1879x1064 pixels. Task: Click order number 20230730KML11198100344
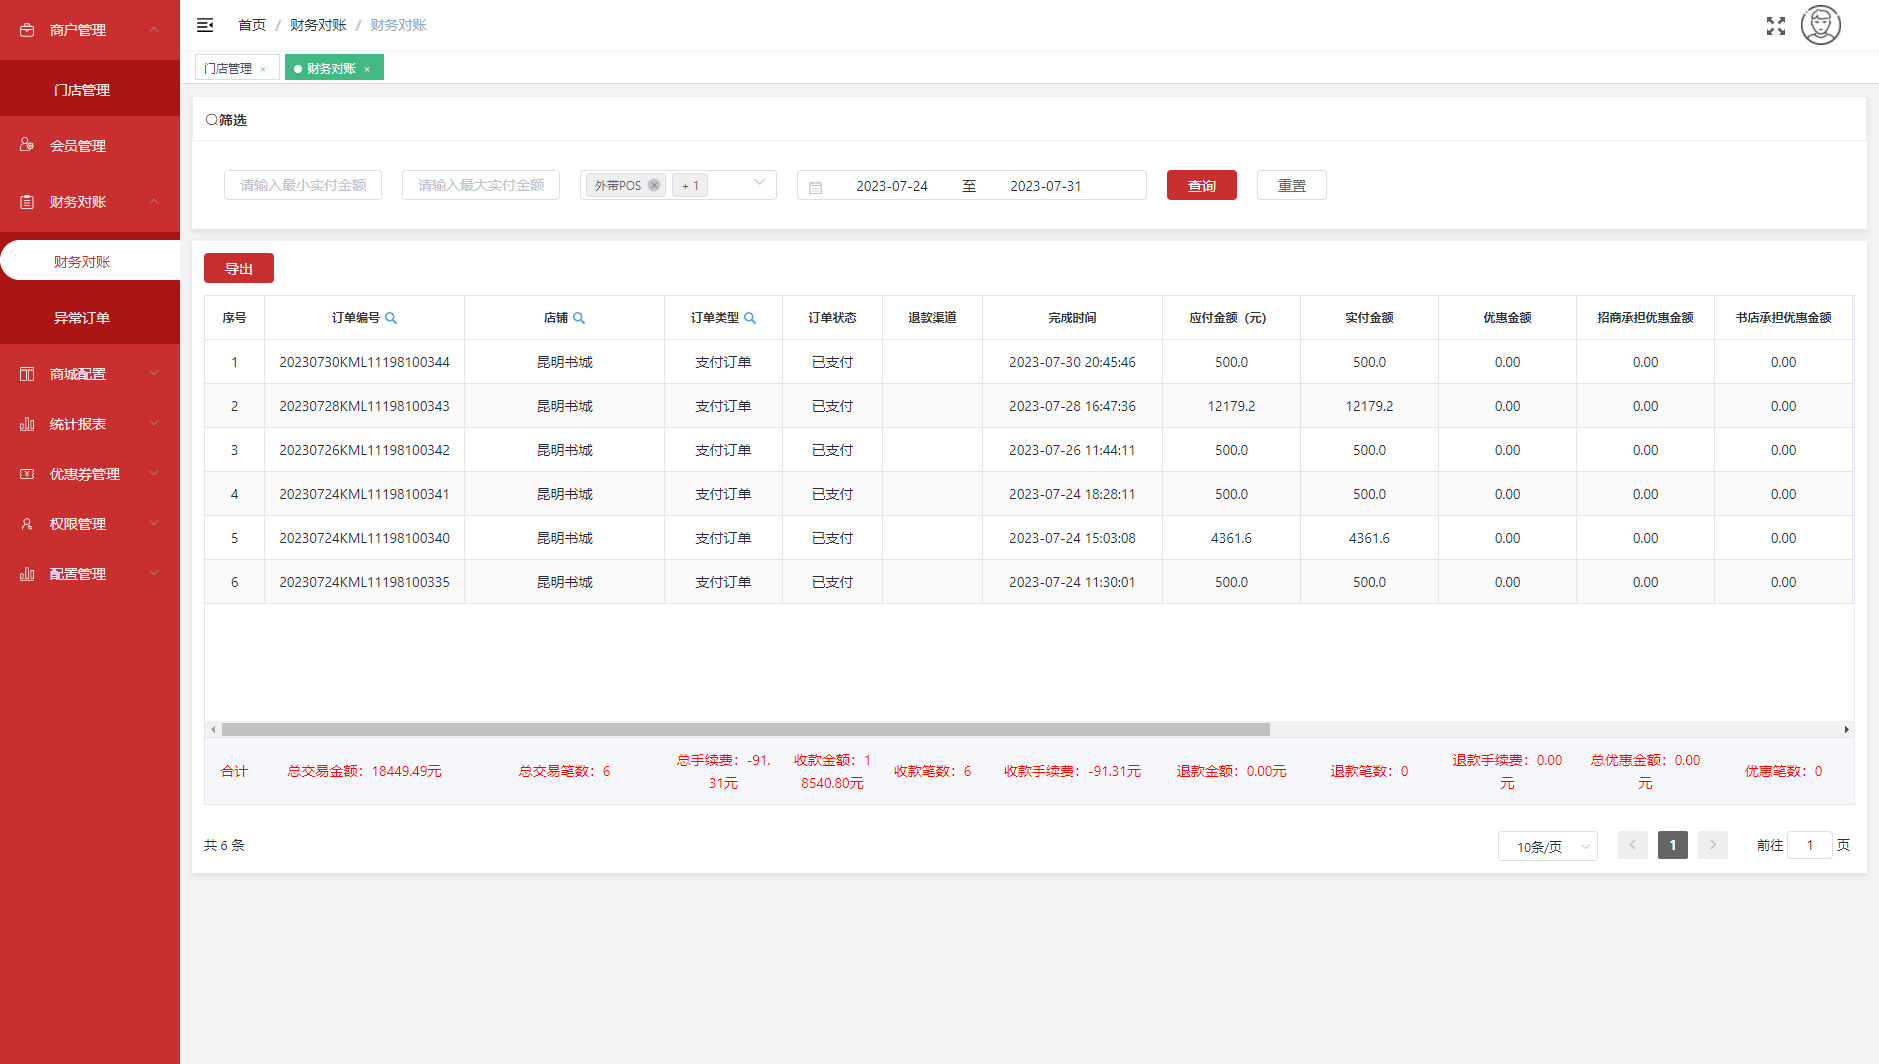click(x=365, y=362)
